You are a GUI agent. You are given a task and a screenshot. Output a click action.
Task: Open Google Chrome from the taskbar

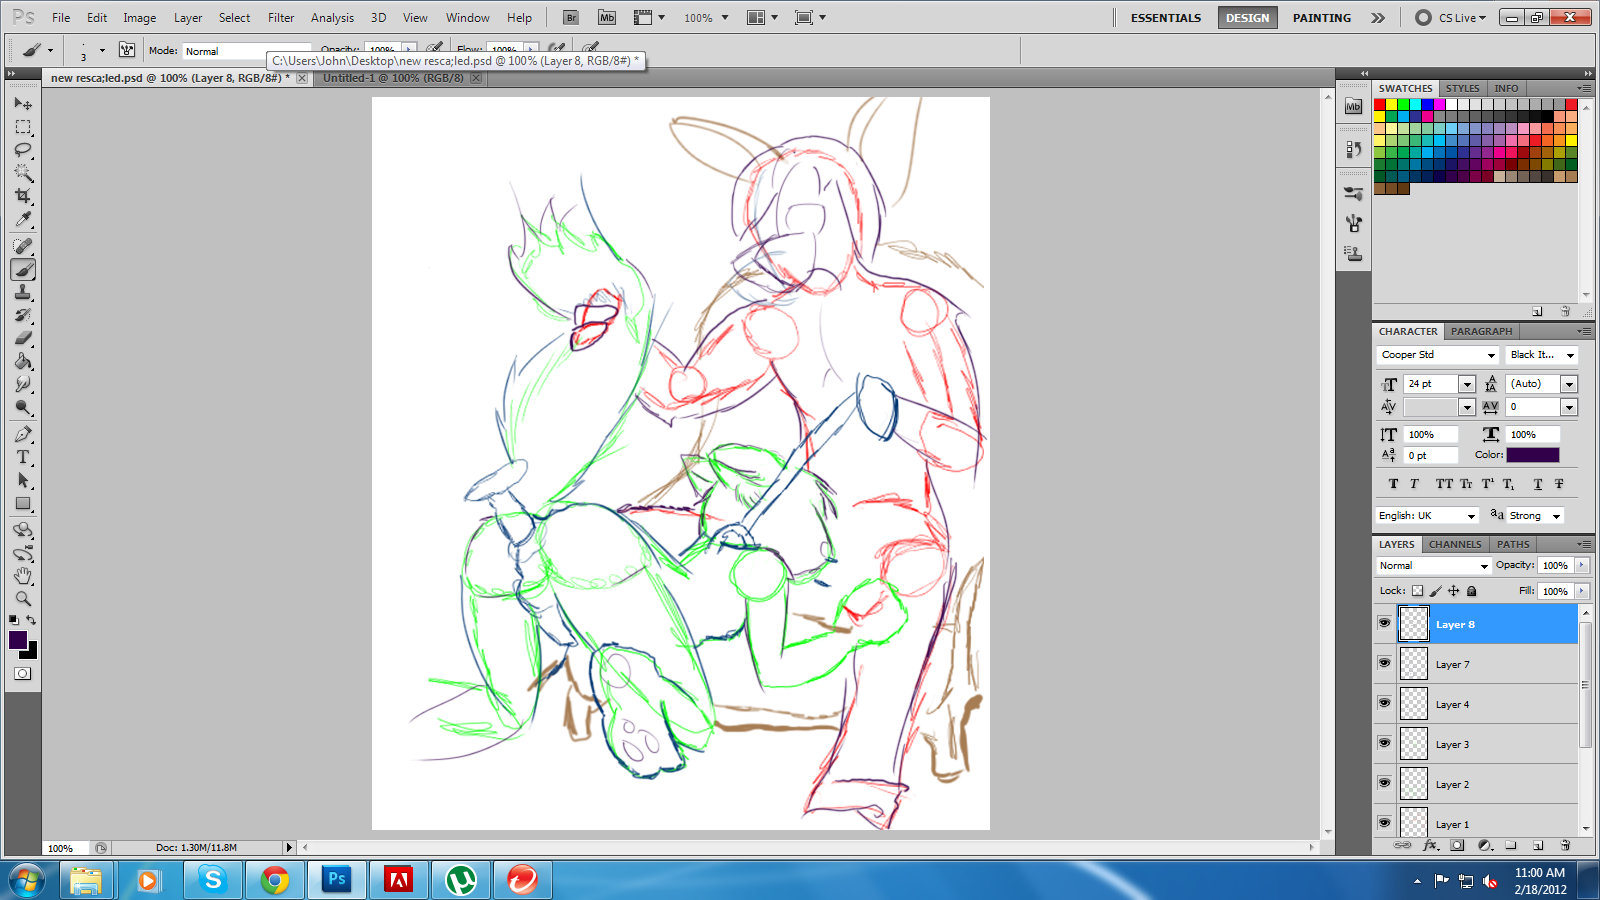click(x=275, y=880)
